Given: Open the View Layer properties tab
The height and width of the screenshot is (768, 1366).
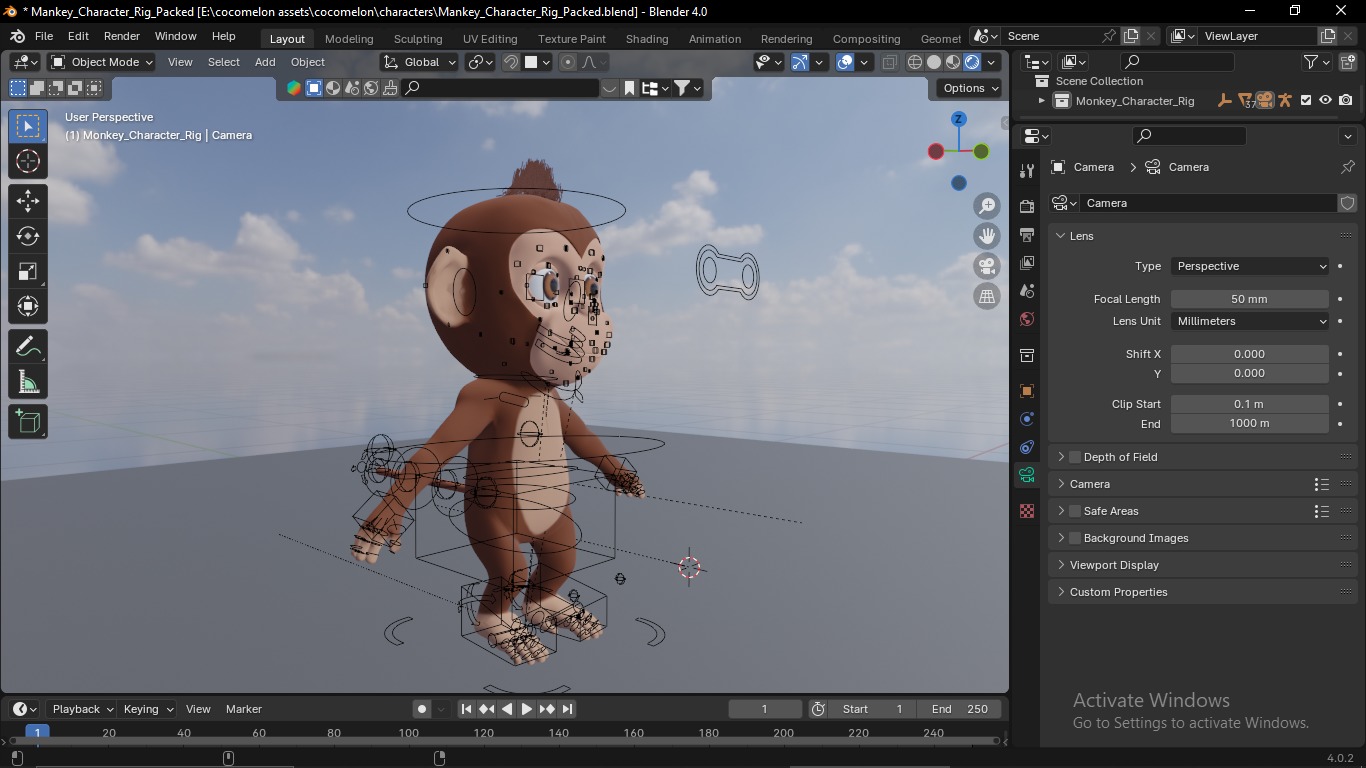Looking at the screenshot, I should pyautogui.click(x=1027, y=263).
